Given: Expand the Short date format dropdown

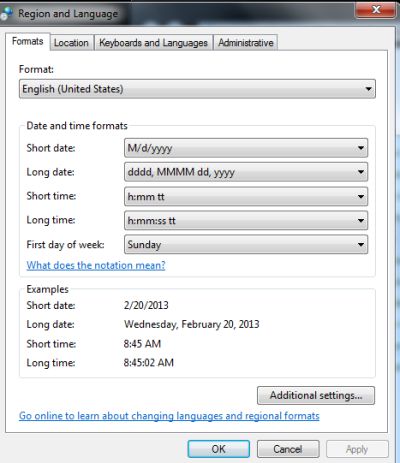Looking at the screenshot, I should point(246,148).
